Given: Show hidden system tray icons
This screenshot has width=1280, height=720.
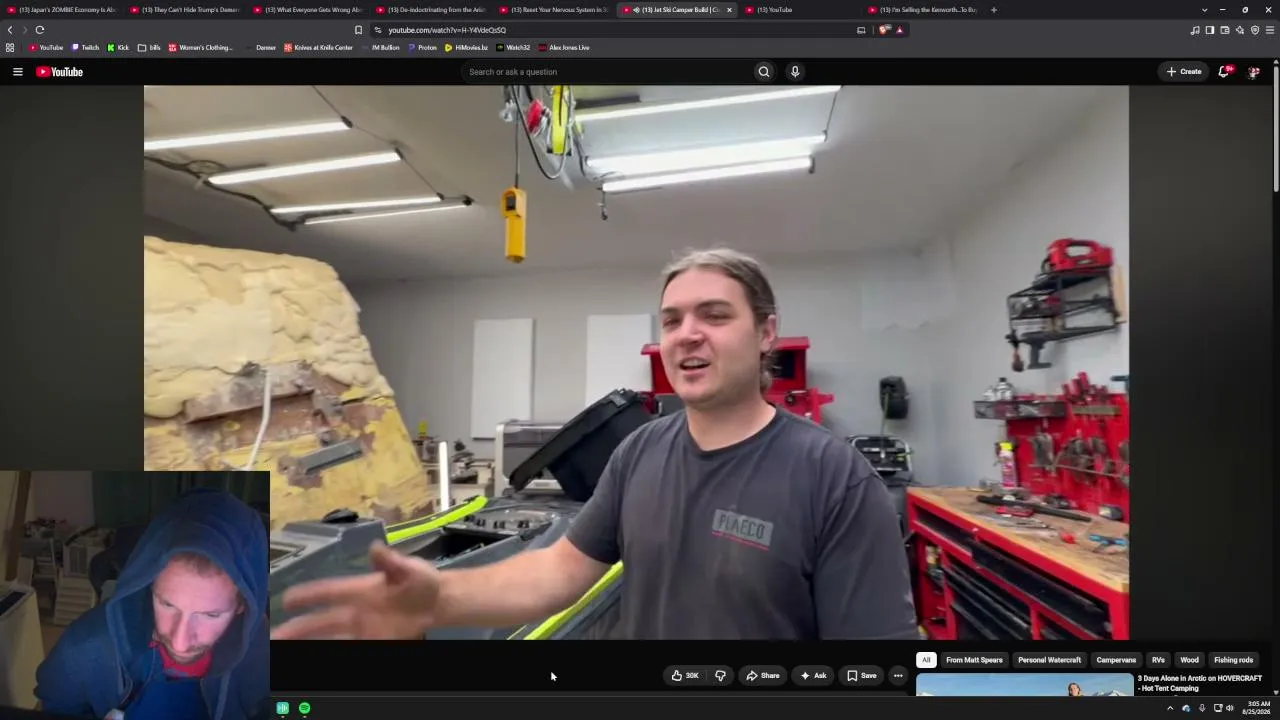Looking at the screenshot, I should click(x=1170, y=708).
